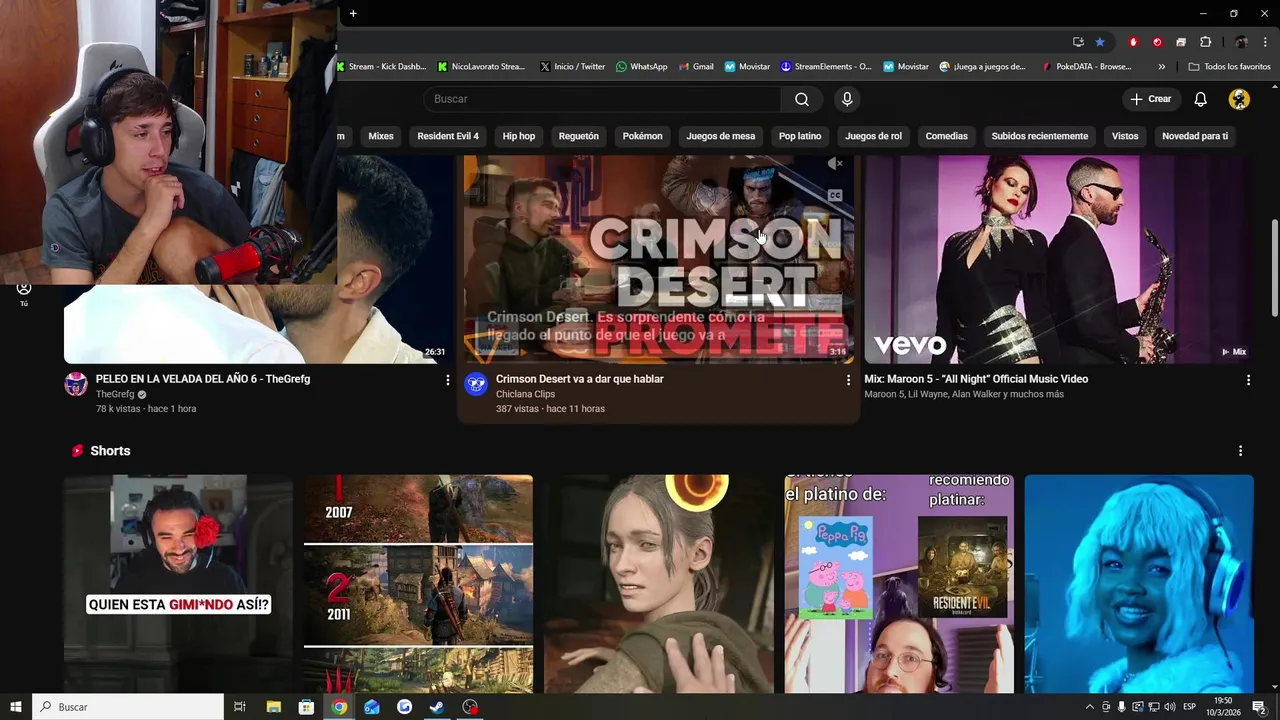
Task: Click the YouTube page vertical scrollbar
Action: coord(1274,270)
